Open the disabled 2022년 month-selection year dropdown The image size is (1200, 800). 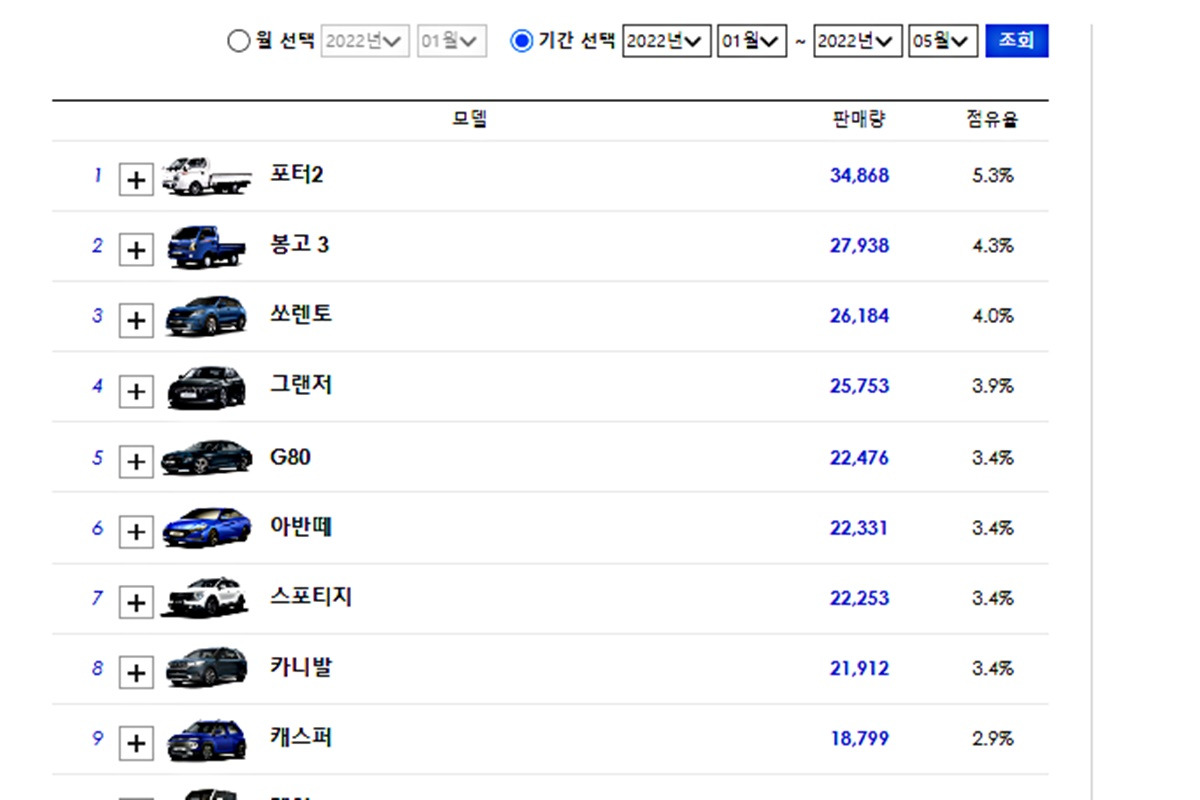365,42
